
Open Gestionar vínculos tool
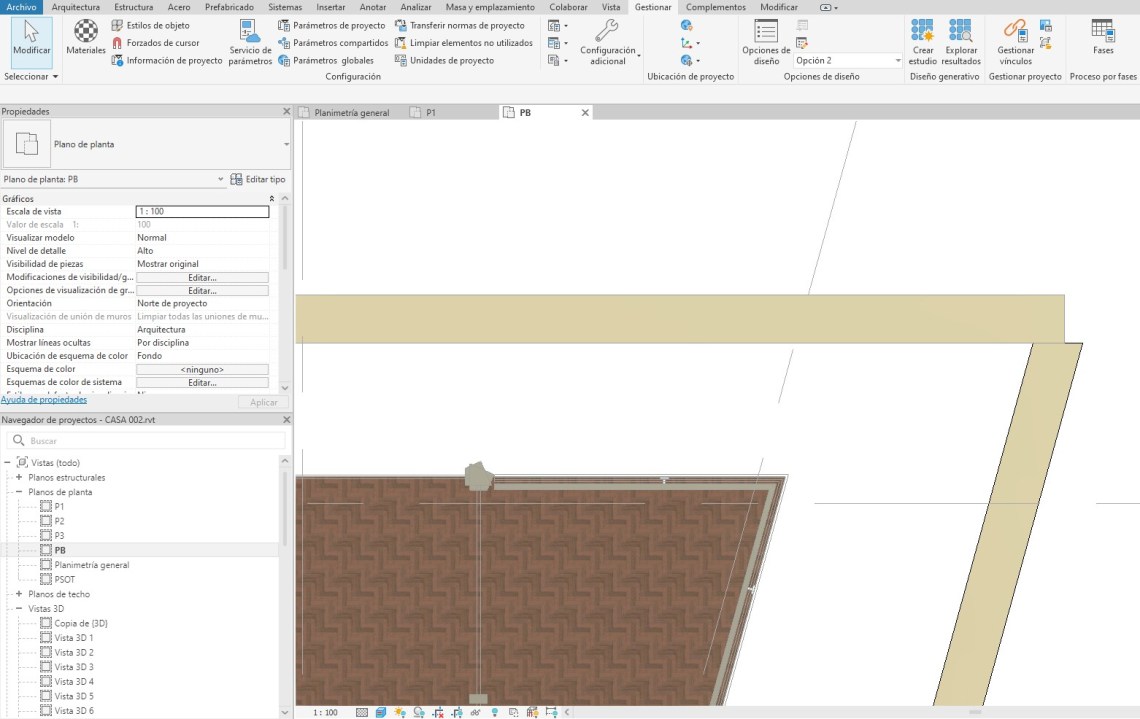tap(1015, 42)
